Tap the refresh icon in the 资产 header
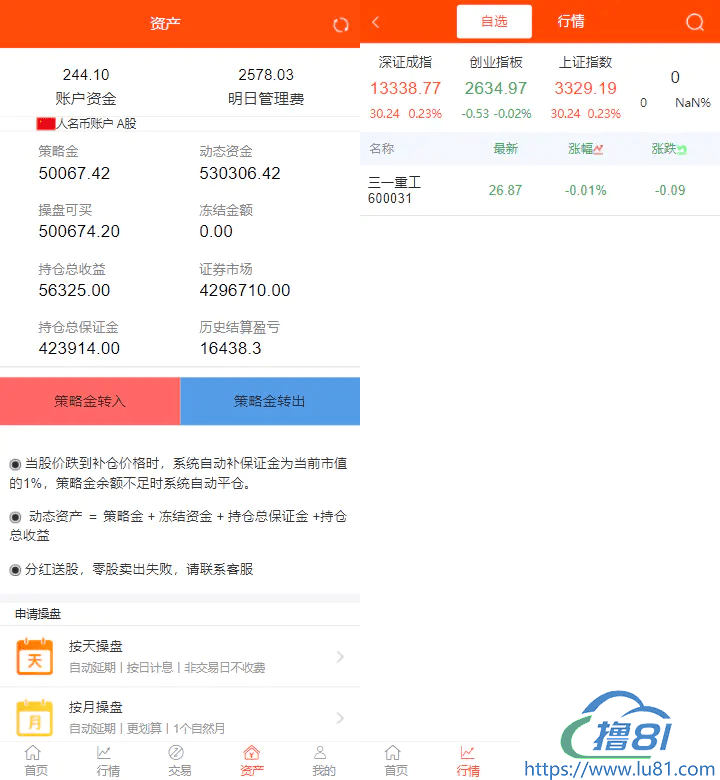Screen dimensions: 720x780 click(341, 25)
